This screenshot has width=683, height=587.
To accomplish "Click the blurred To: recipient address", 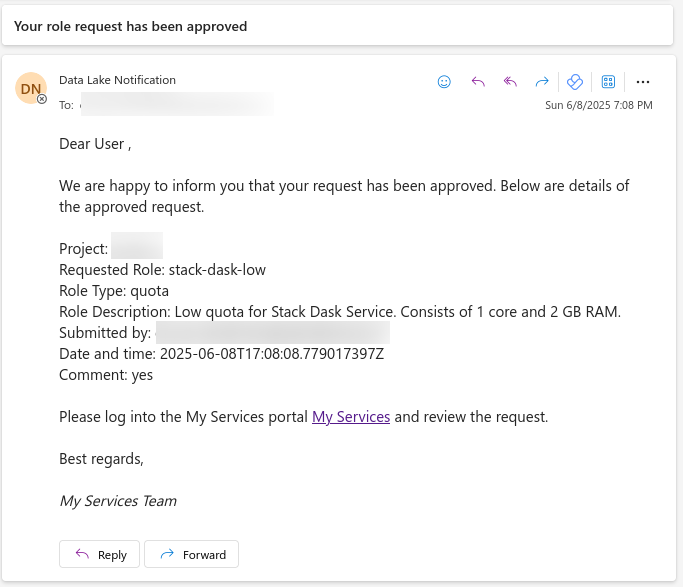I will pyautogui.click(x=177, y=105).
